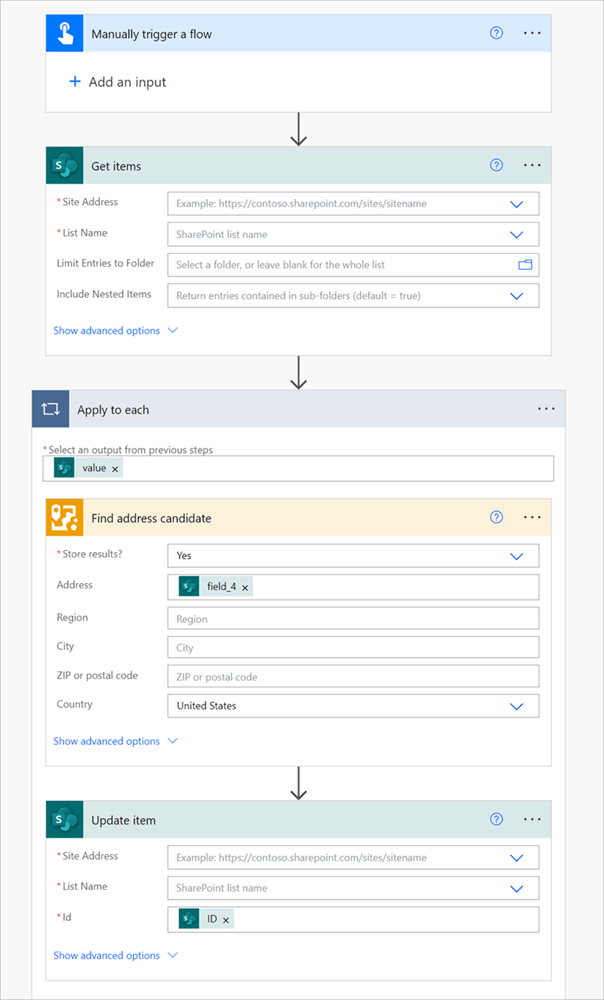Open the Store results dropdown set to Yes
This screenshot has height=1000, width=604.
[518, 555]
